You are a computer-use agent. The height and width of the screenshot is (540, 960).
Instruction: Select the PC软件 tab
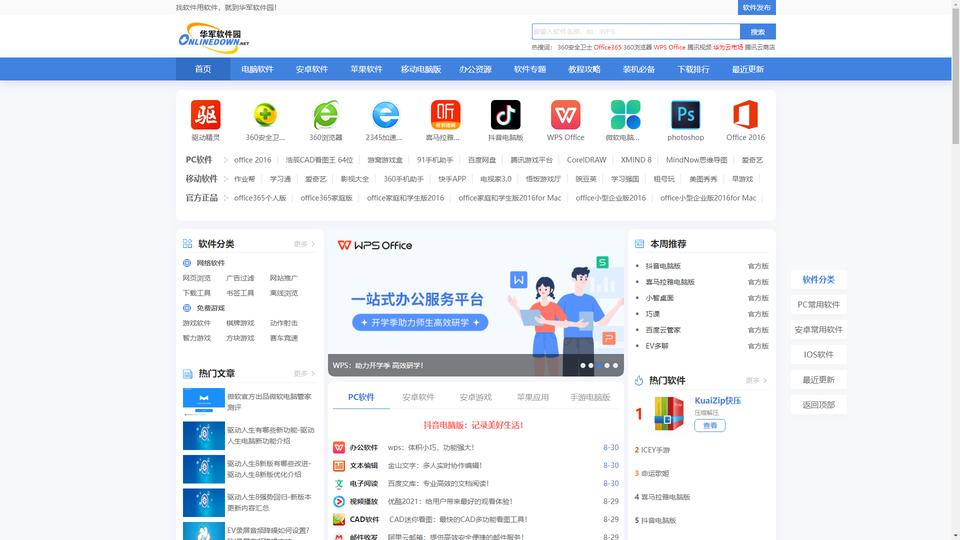(x=361, y=397)
